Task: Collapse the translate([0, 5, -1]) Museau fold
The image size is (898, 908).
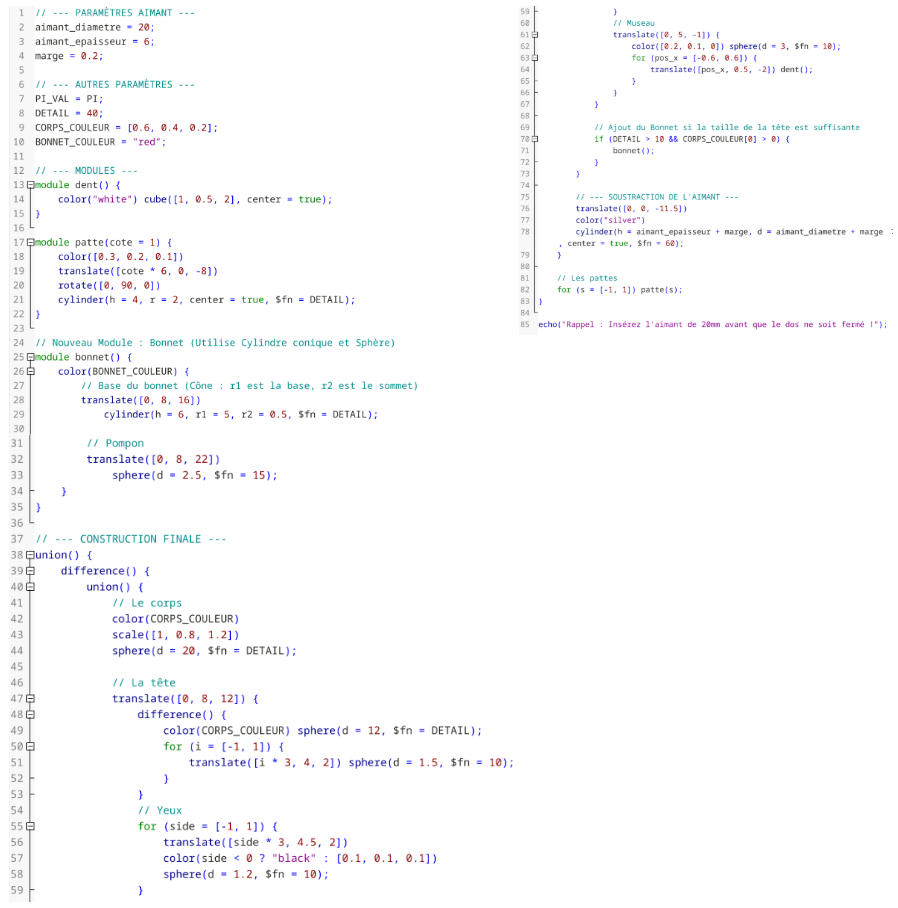Action: pyautogui.click(x=535, y=35)
